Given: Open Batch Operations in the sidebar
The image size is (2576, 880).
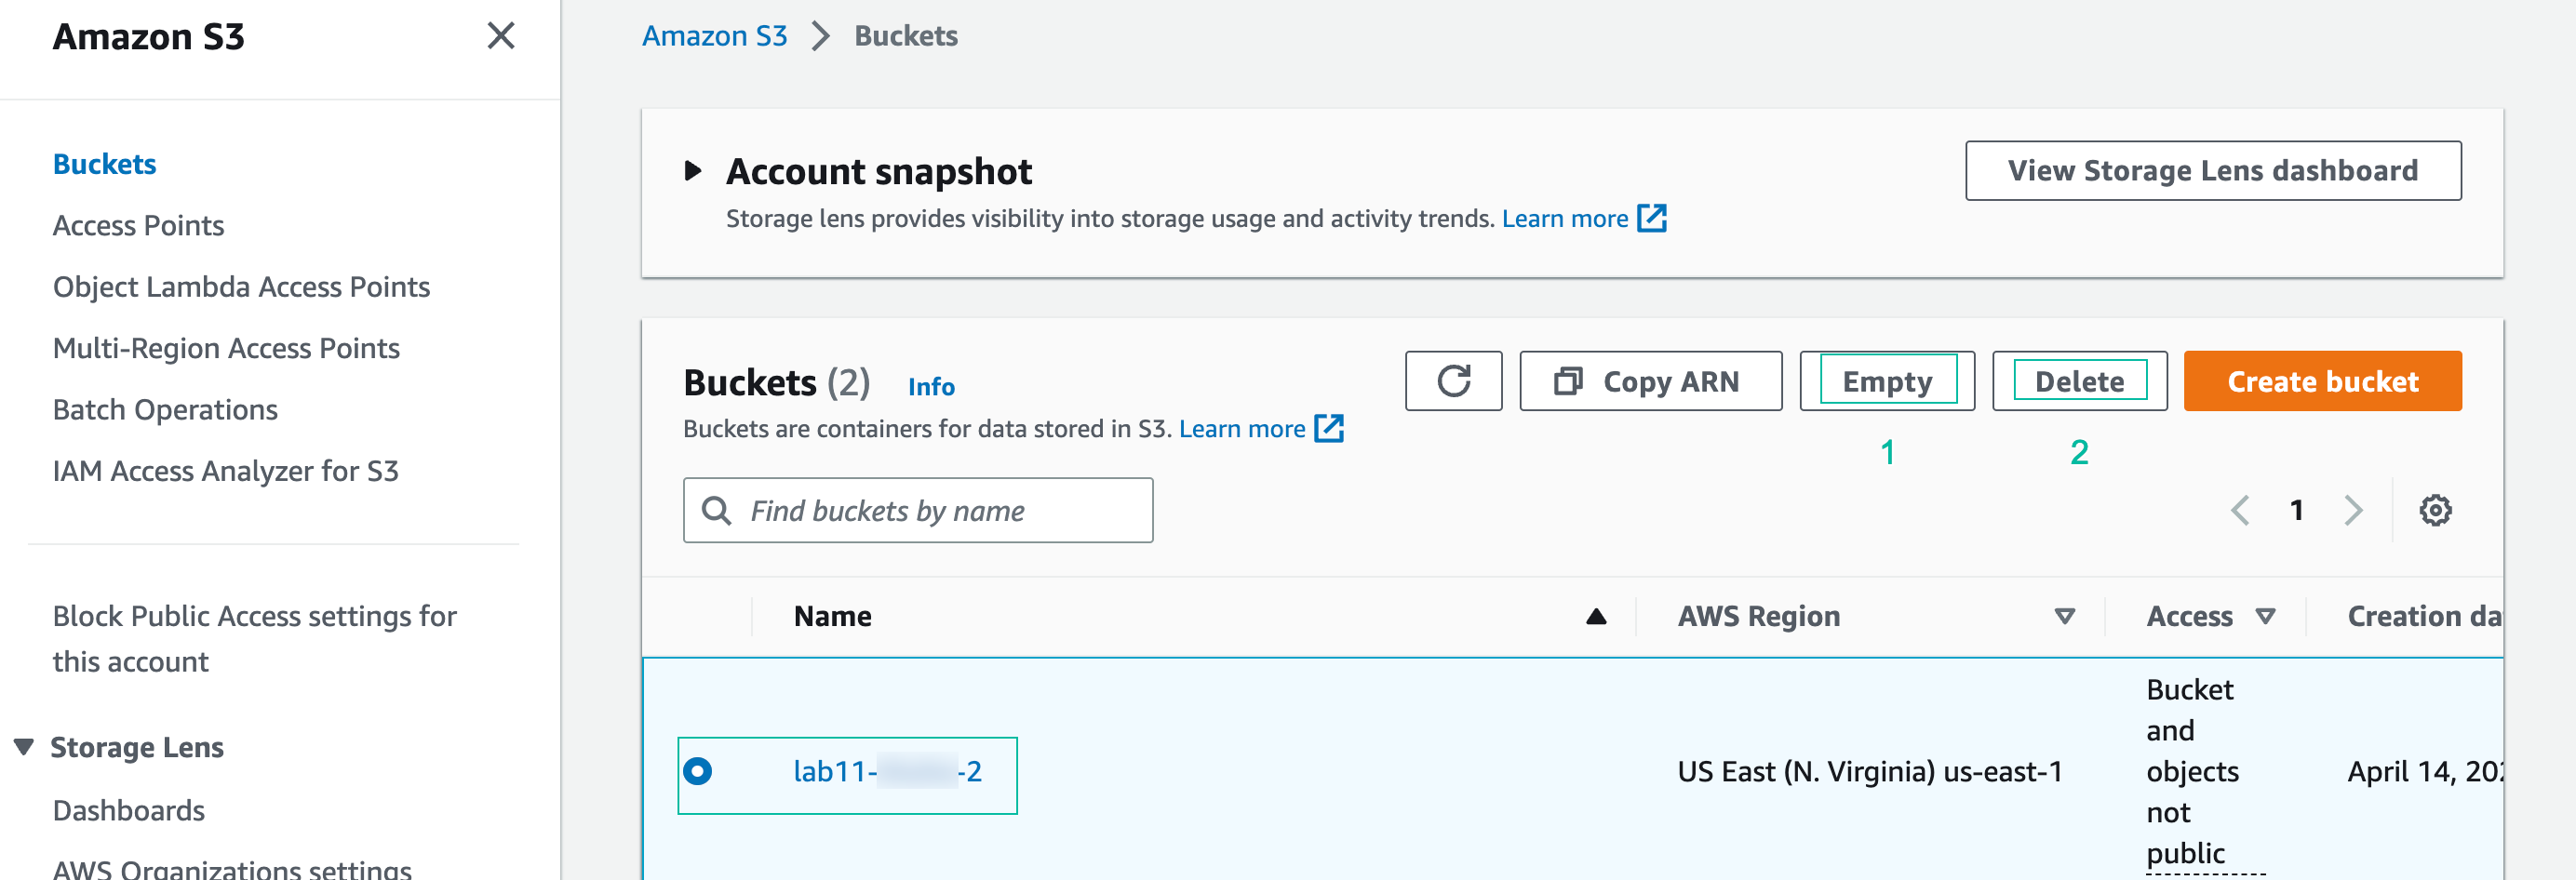Looking at the screenshot, I should tap(165, 409).
